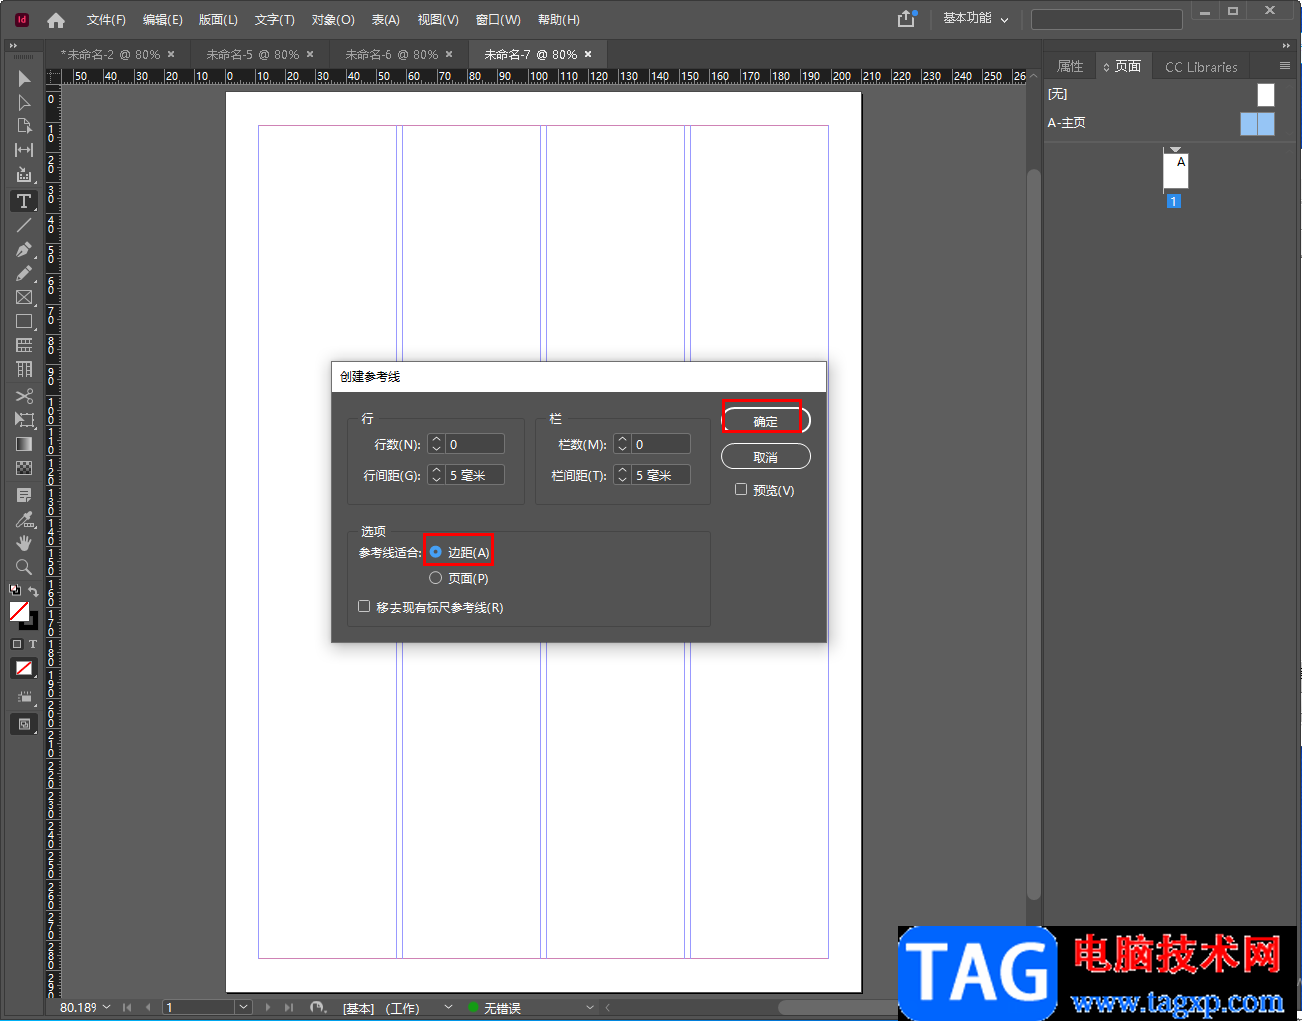Click Apply None swatch in toolbar
Screen dimensions: 1302x1021
[x=24, y=668]
